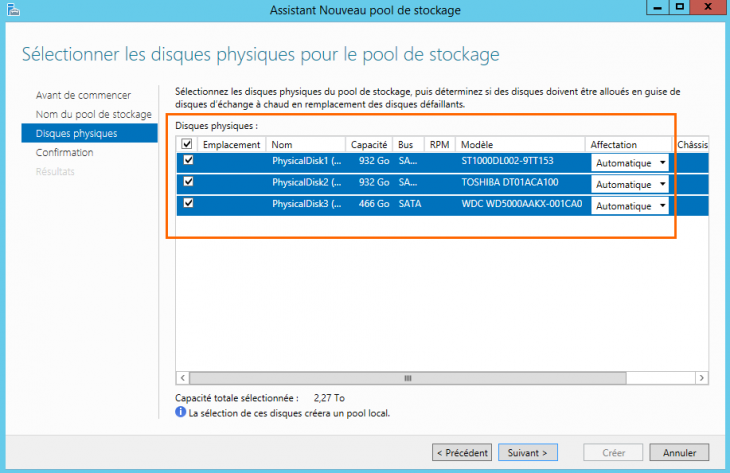Select the WDC WD5000AAKX-001CA0 model cell
This screenshot has height=473, width=730.
[x=521, y=204]
